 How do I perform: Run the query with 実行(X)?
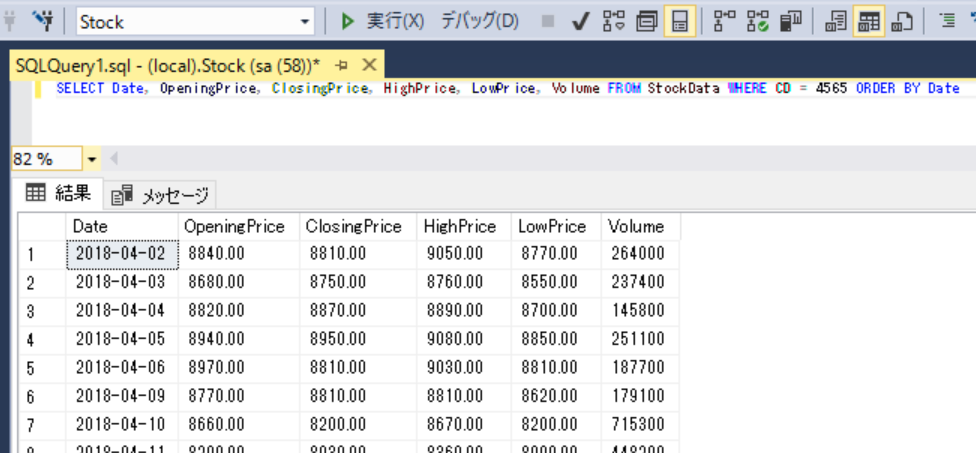pyautogui.click(x=382, y=22)
